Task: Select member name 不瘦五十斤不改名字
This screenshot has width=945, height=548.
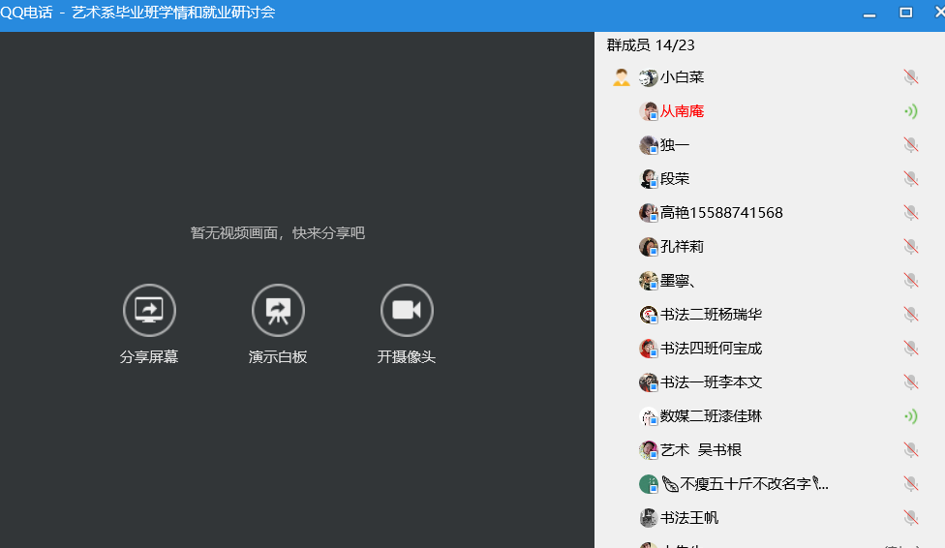Action: (x=745, y=483)
